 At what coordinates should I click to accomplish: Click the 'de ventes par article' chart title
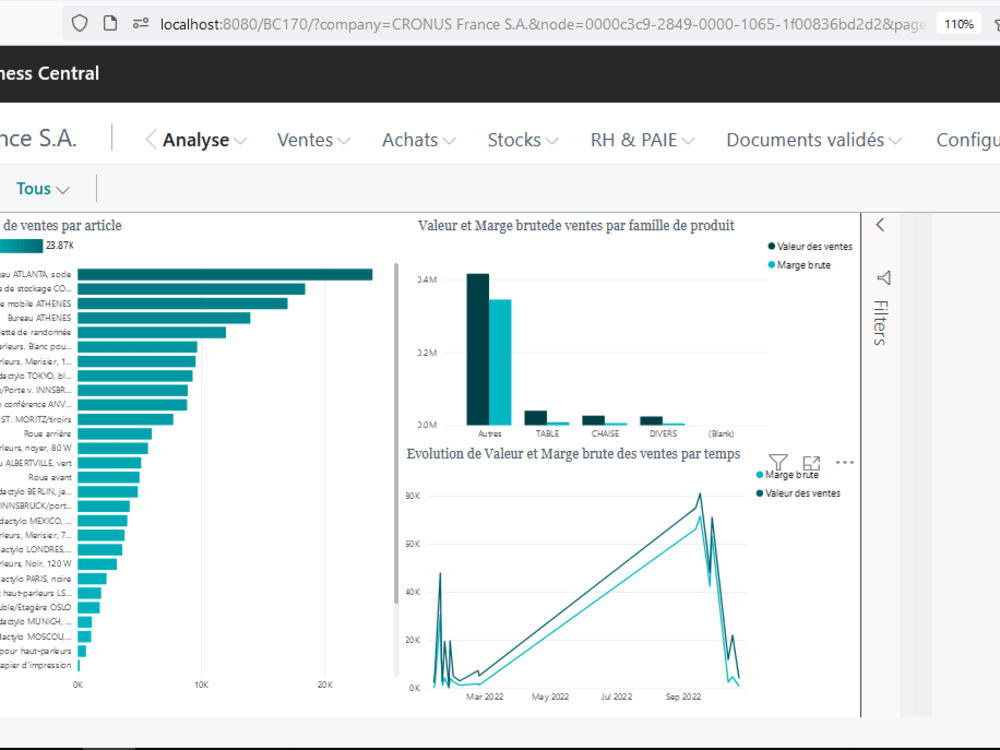tap(62, 226)
